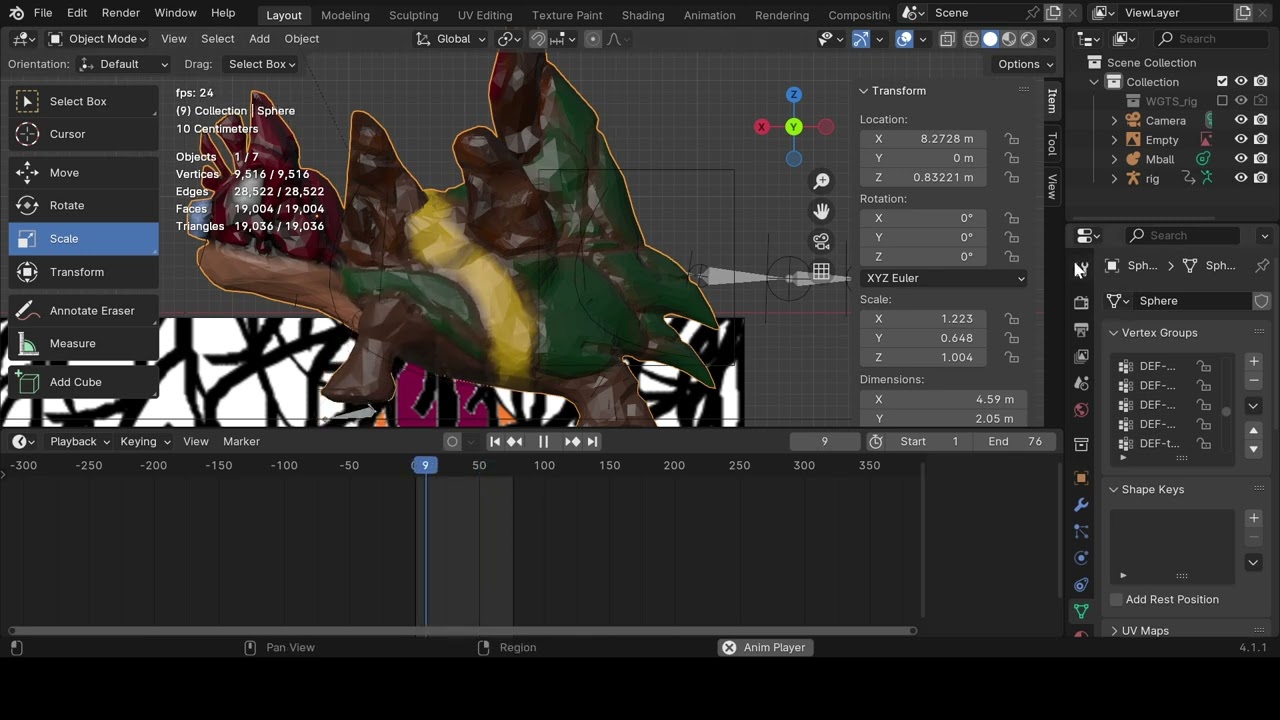
Task: Click the current frame number field
Action: (824, 441)
